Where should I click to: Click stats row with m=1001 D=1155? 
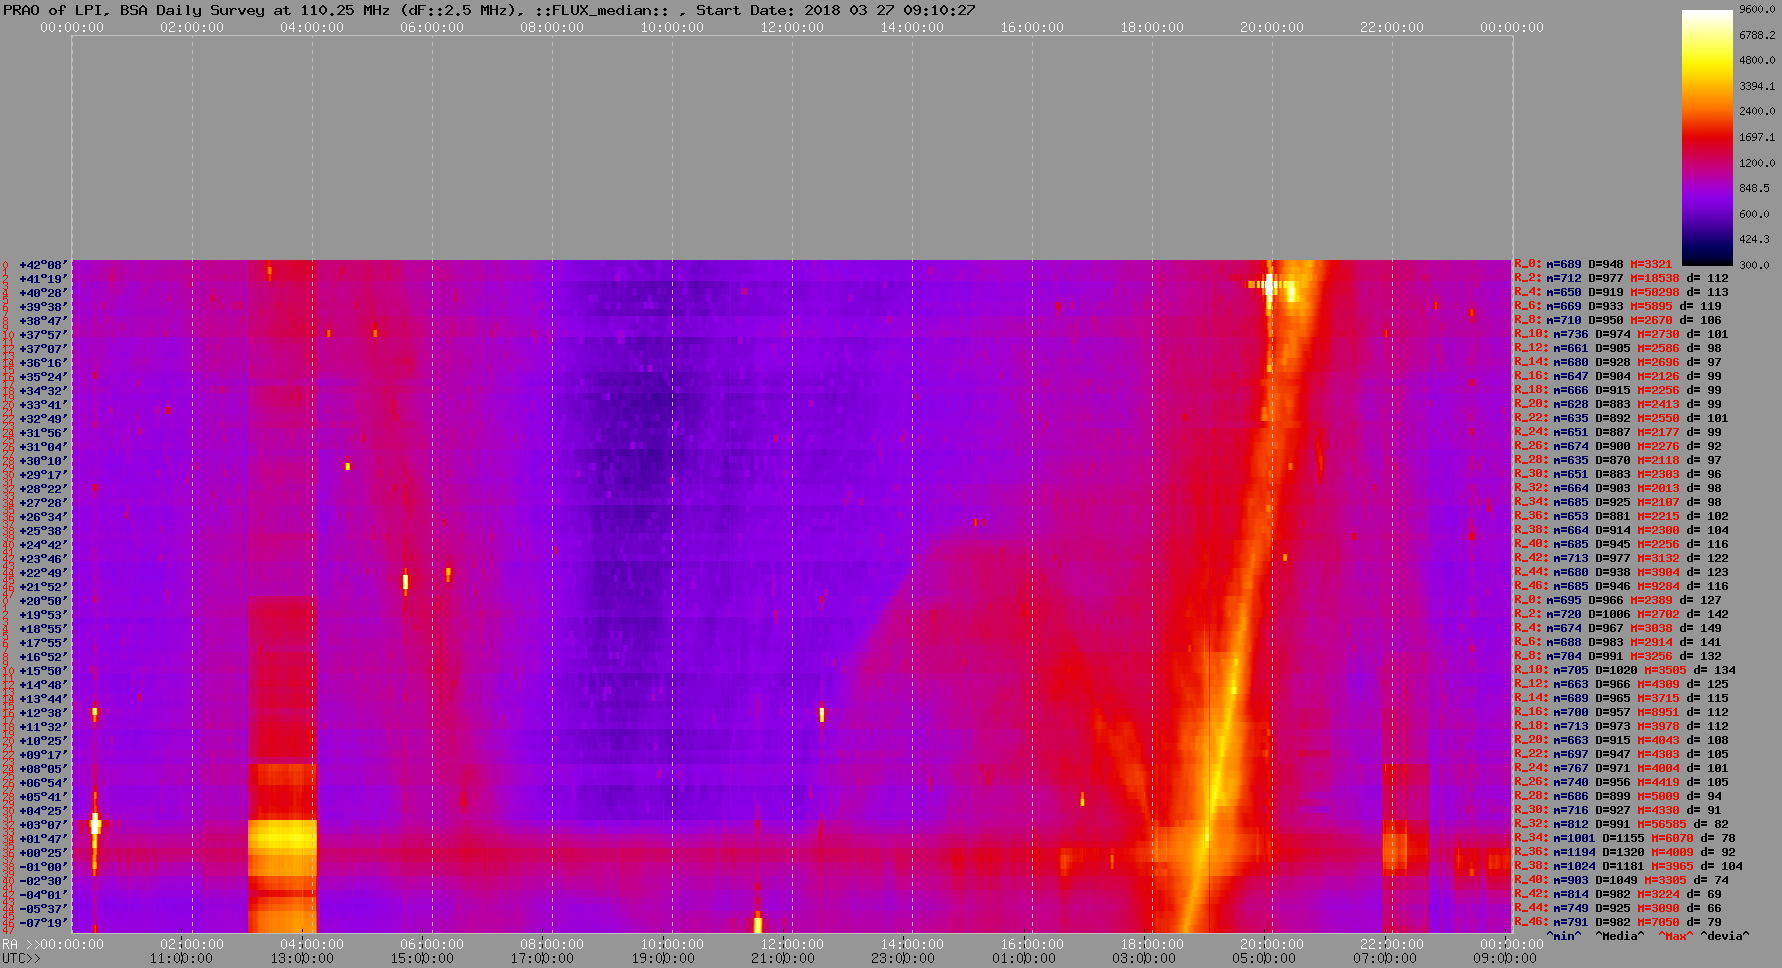[1625, 839]
